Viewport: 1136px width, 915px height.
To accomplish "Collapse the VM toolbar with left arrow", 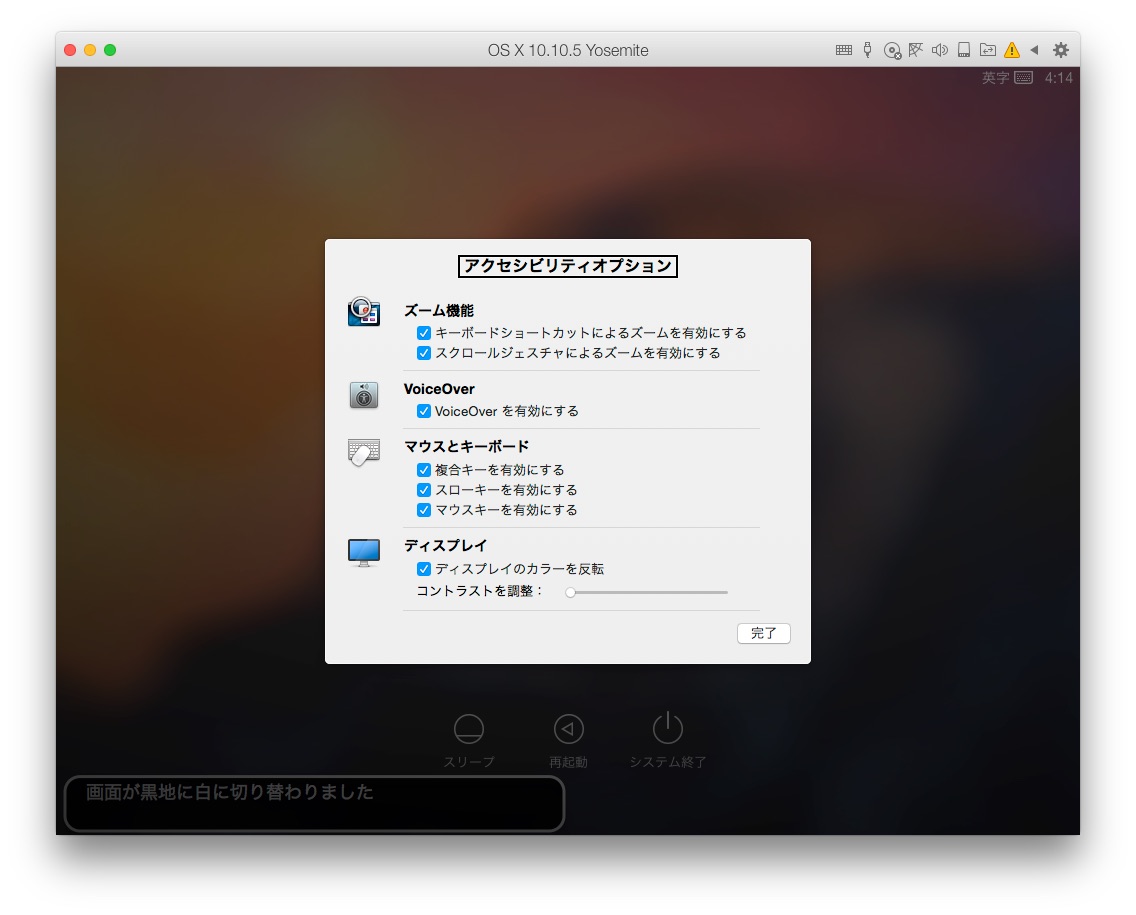I will tap(1035, 50).
